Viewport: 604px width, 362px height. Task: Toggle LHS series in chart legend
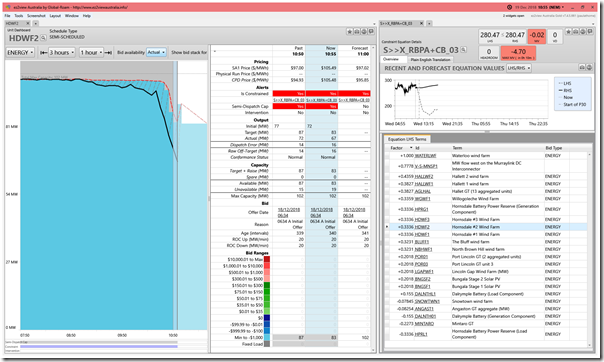tap(567, 83)
